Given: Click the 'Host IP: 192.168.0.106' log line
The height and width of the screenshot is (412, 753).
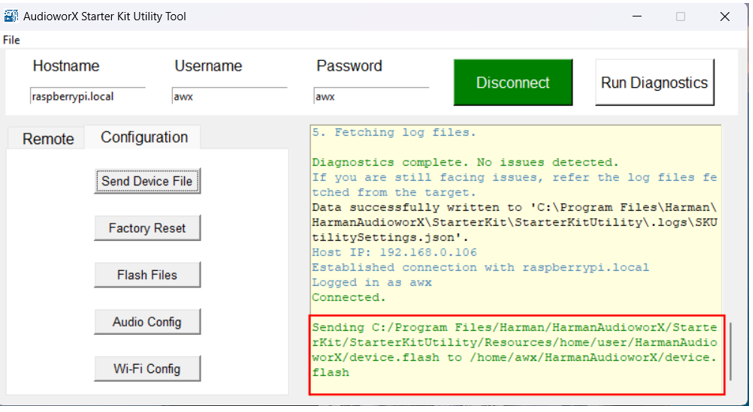Looking at the screenshot, I should point(394,252).
